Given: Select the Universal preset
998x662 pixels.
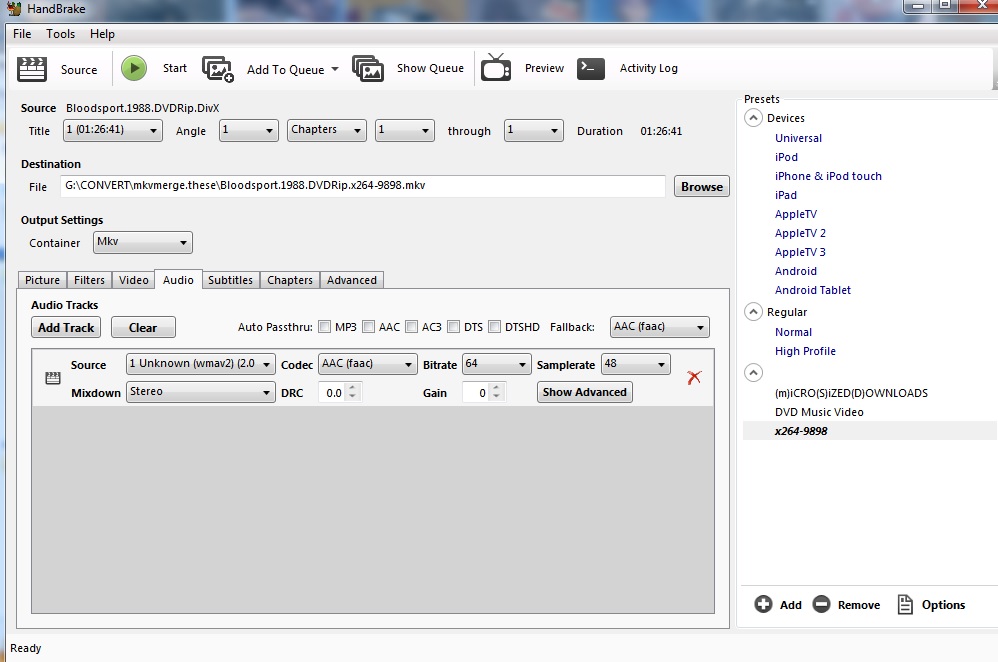Looking at the screenshot, I should (x=798, y=138).
